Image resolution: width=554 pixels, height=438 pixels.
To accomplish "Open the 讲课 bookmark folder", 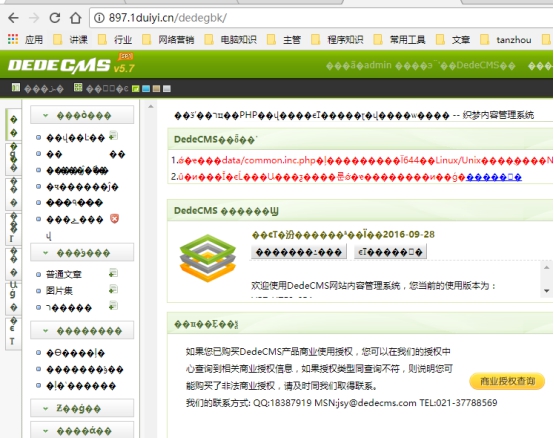I will (70, 39).
